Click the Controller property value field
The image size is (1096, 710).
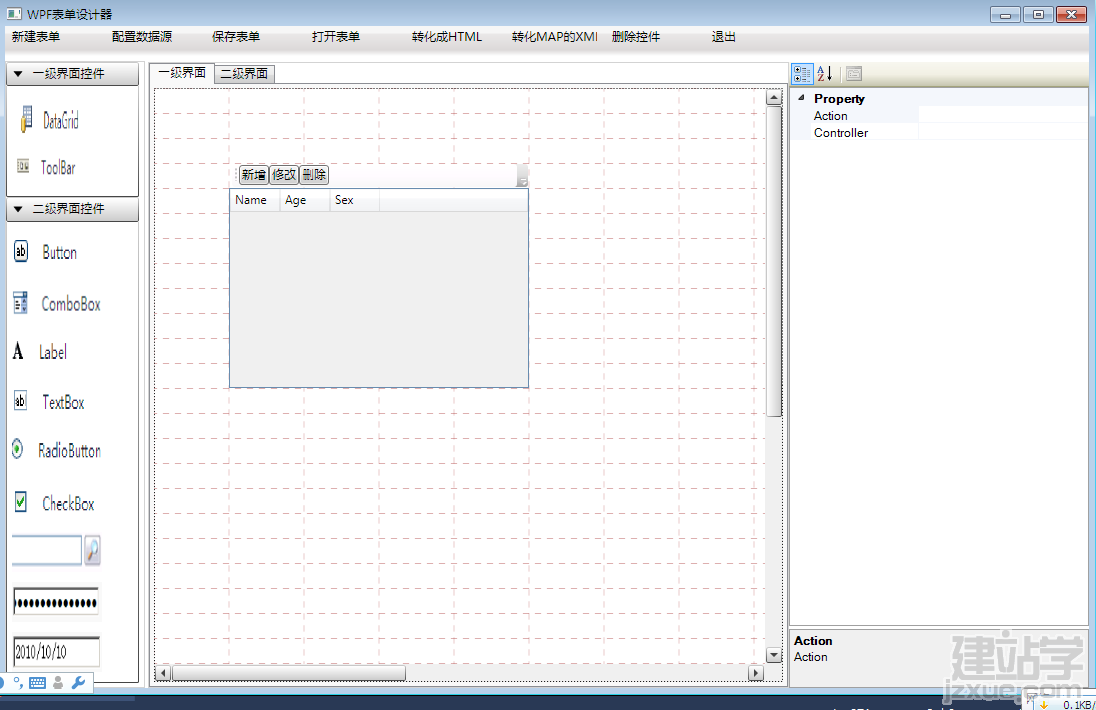[x=1003, y=132]
